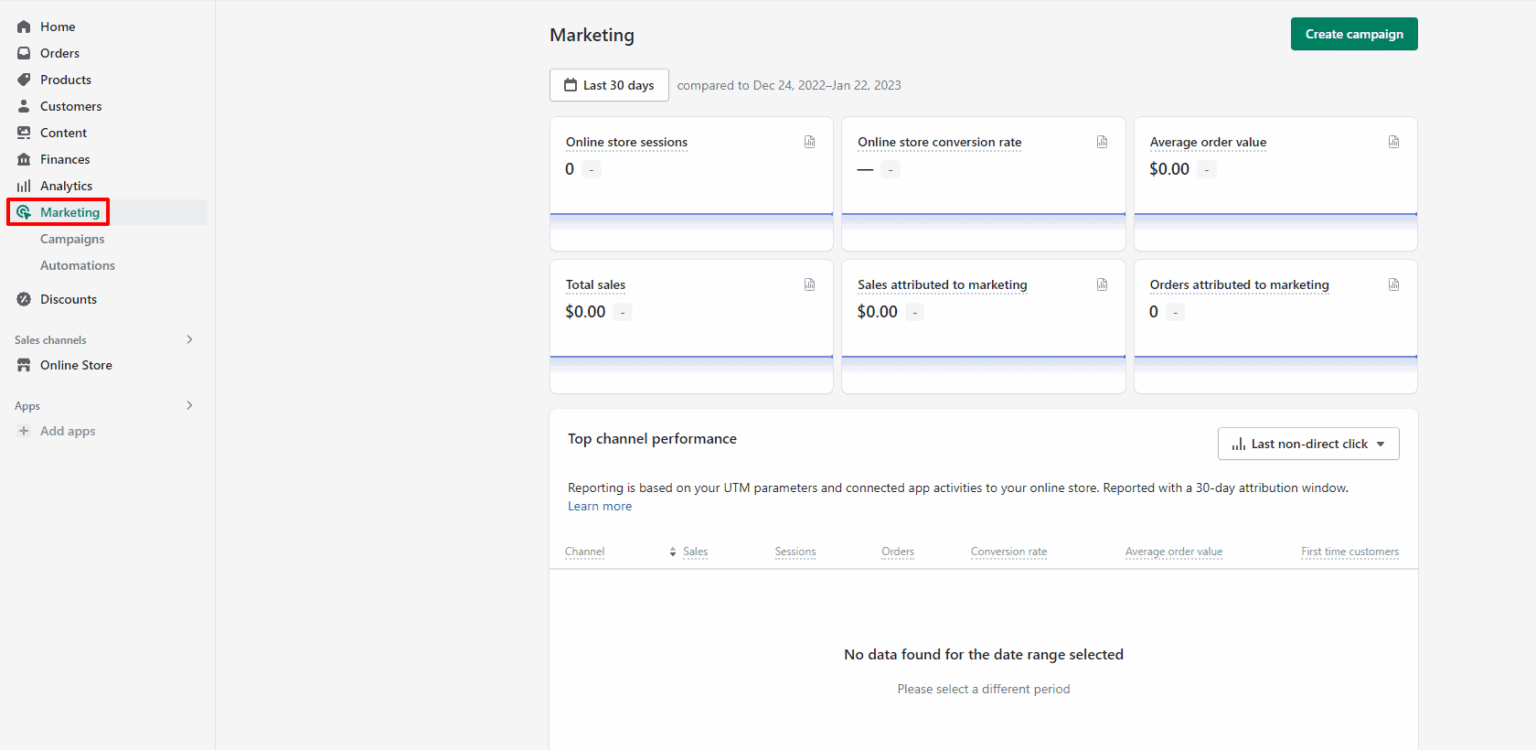Open Customers via the person icon
1536x750 pixels.
point(23,106)
